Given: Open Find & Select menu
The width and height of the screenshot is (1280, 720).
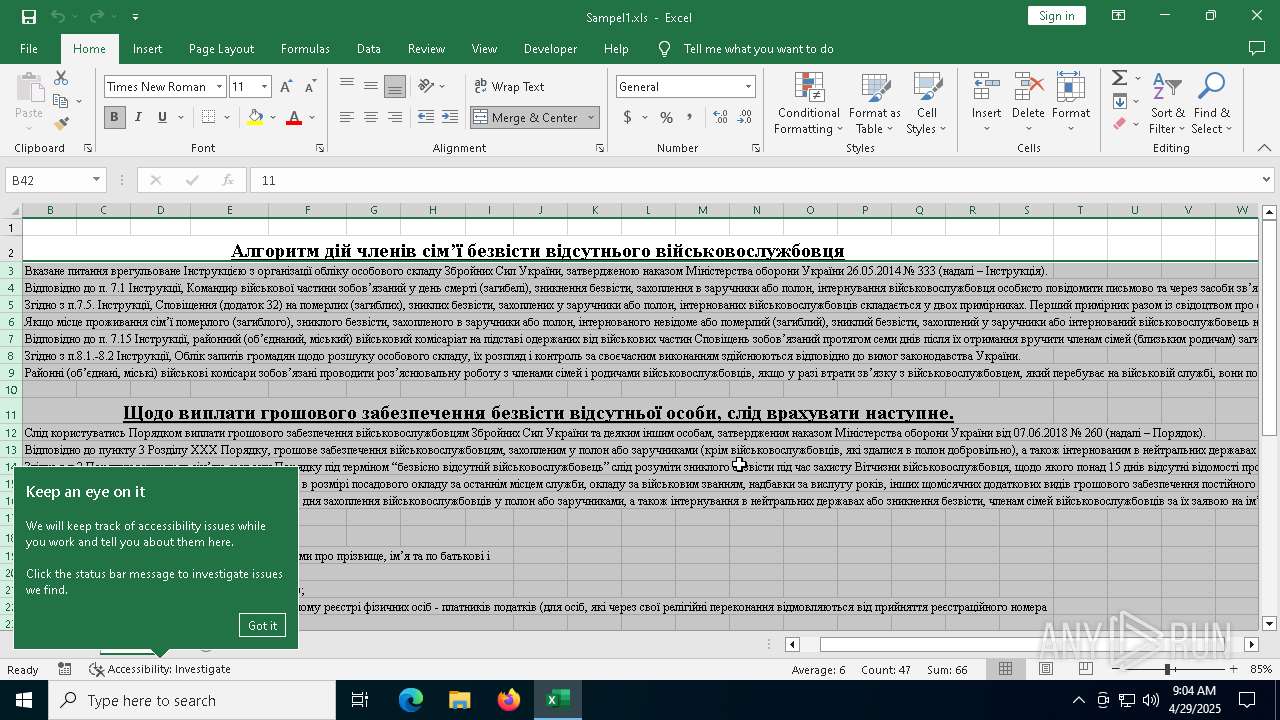Looking at the screenshot, I should [1212, 103].
